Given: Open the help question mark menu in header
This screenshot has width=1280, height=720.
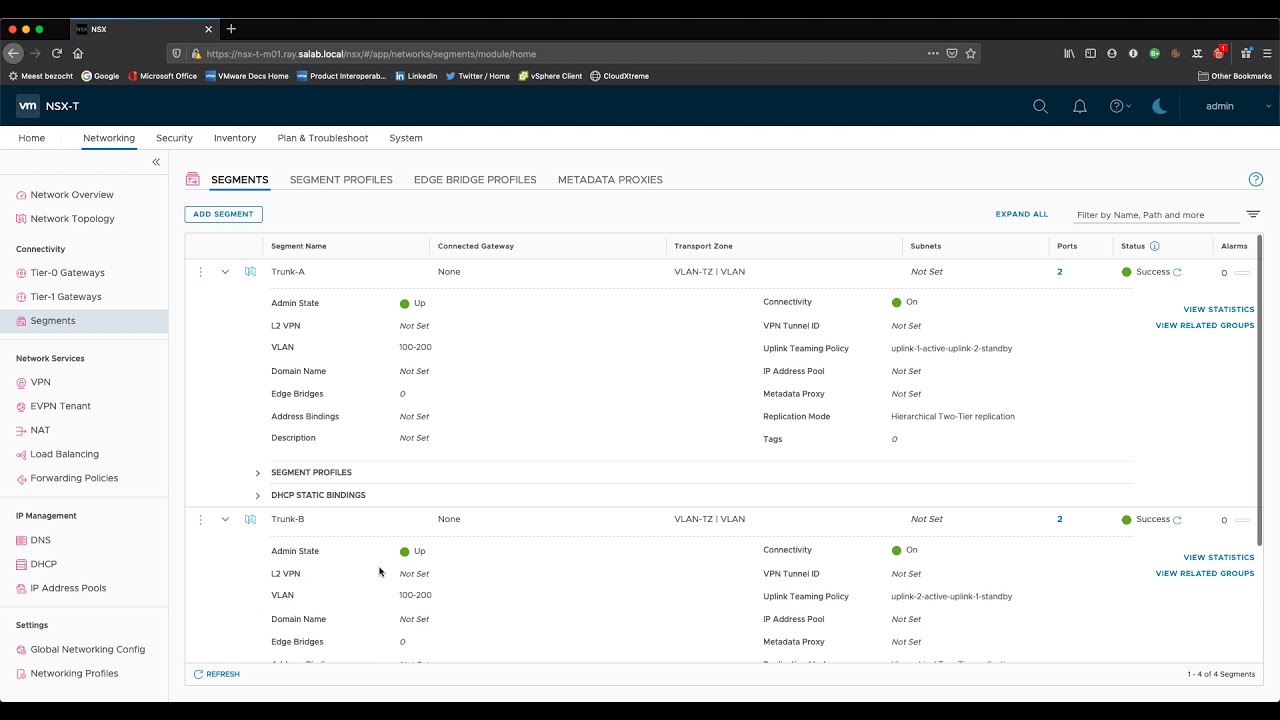Looking at the screenshot, I should click(x=1119, y=106).
